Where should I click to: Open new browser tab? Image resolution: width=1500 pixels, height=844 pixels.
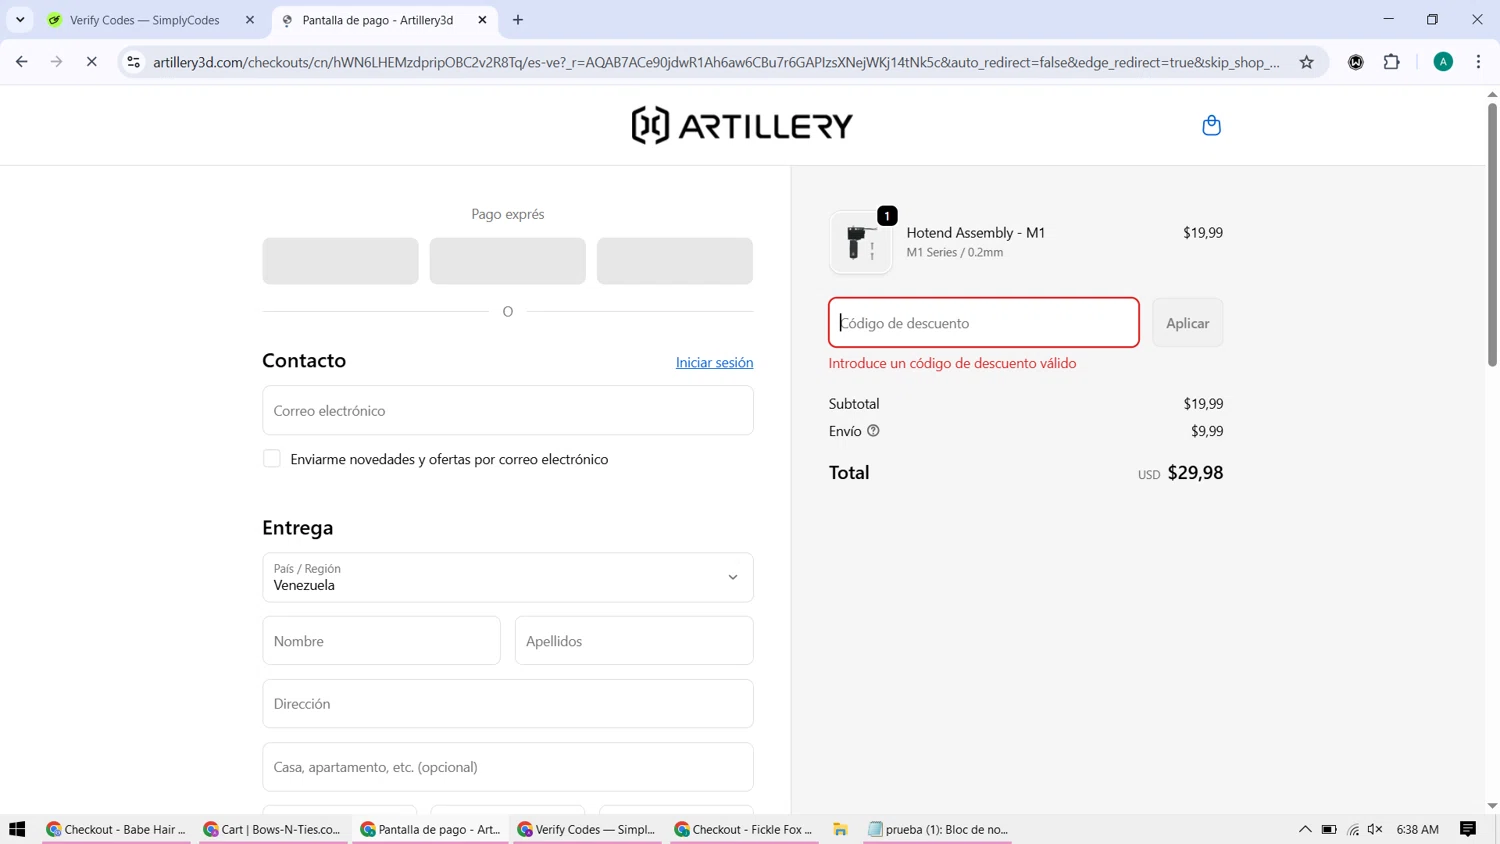click(x=518, y=20)
